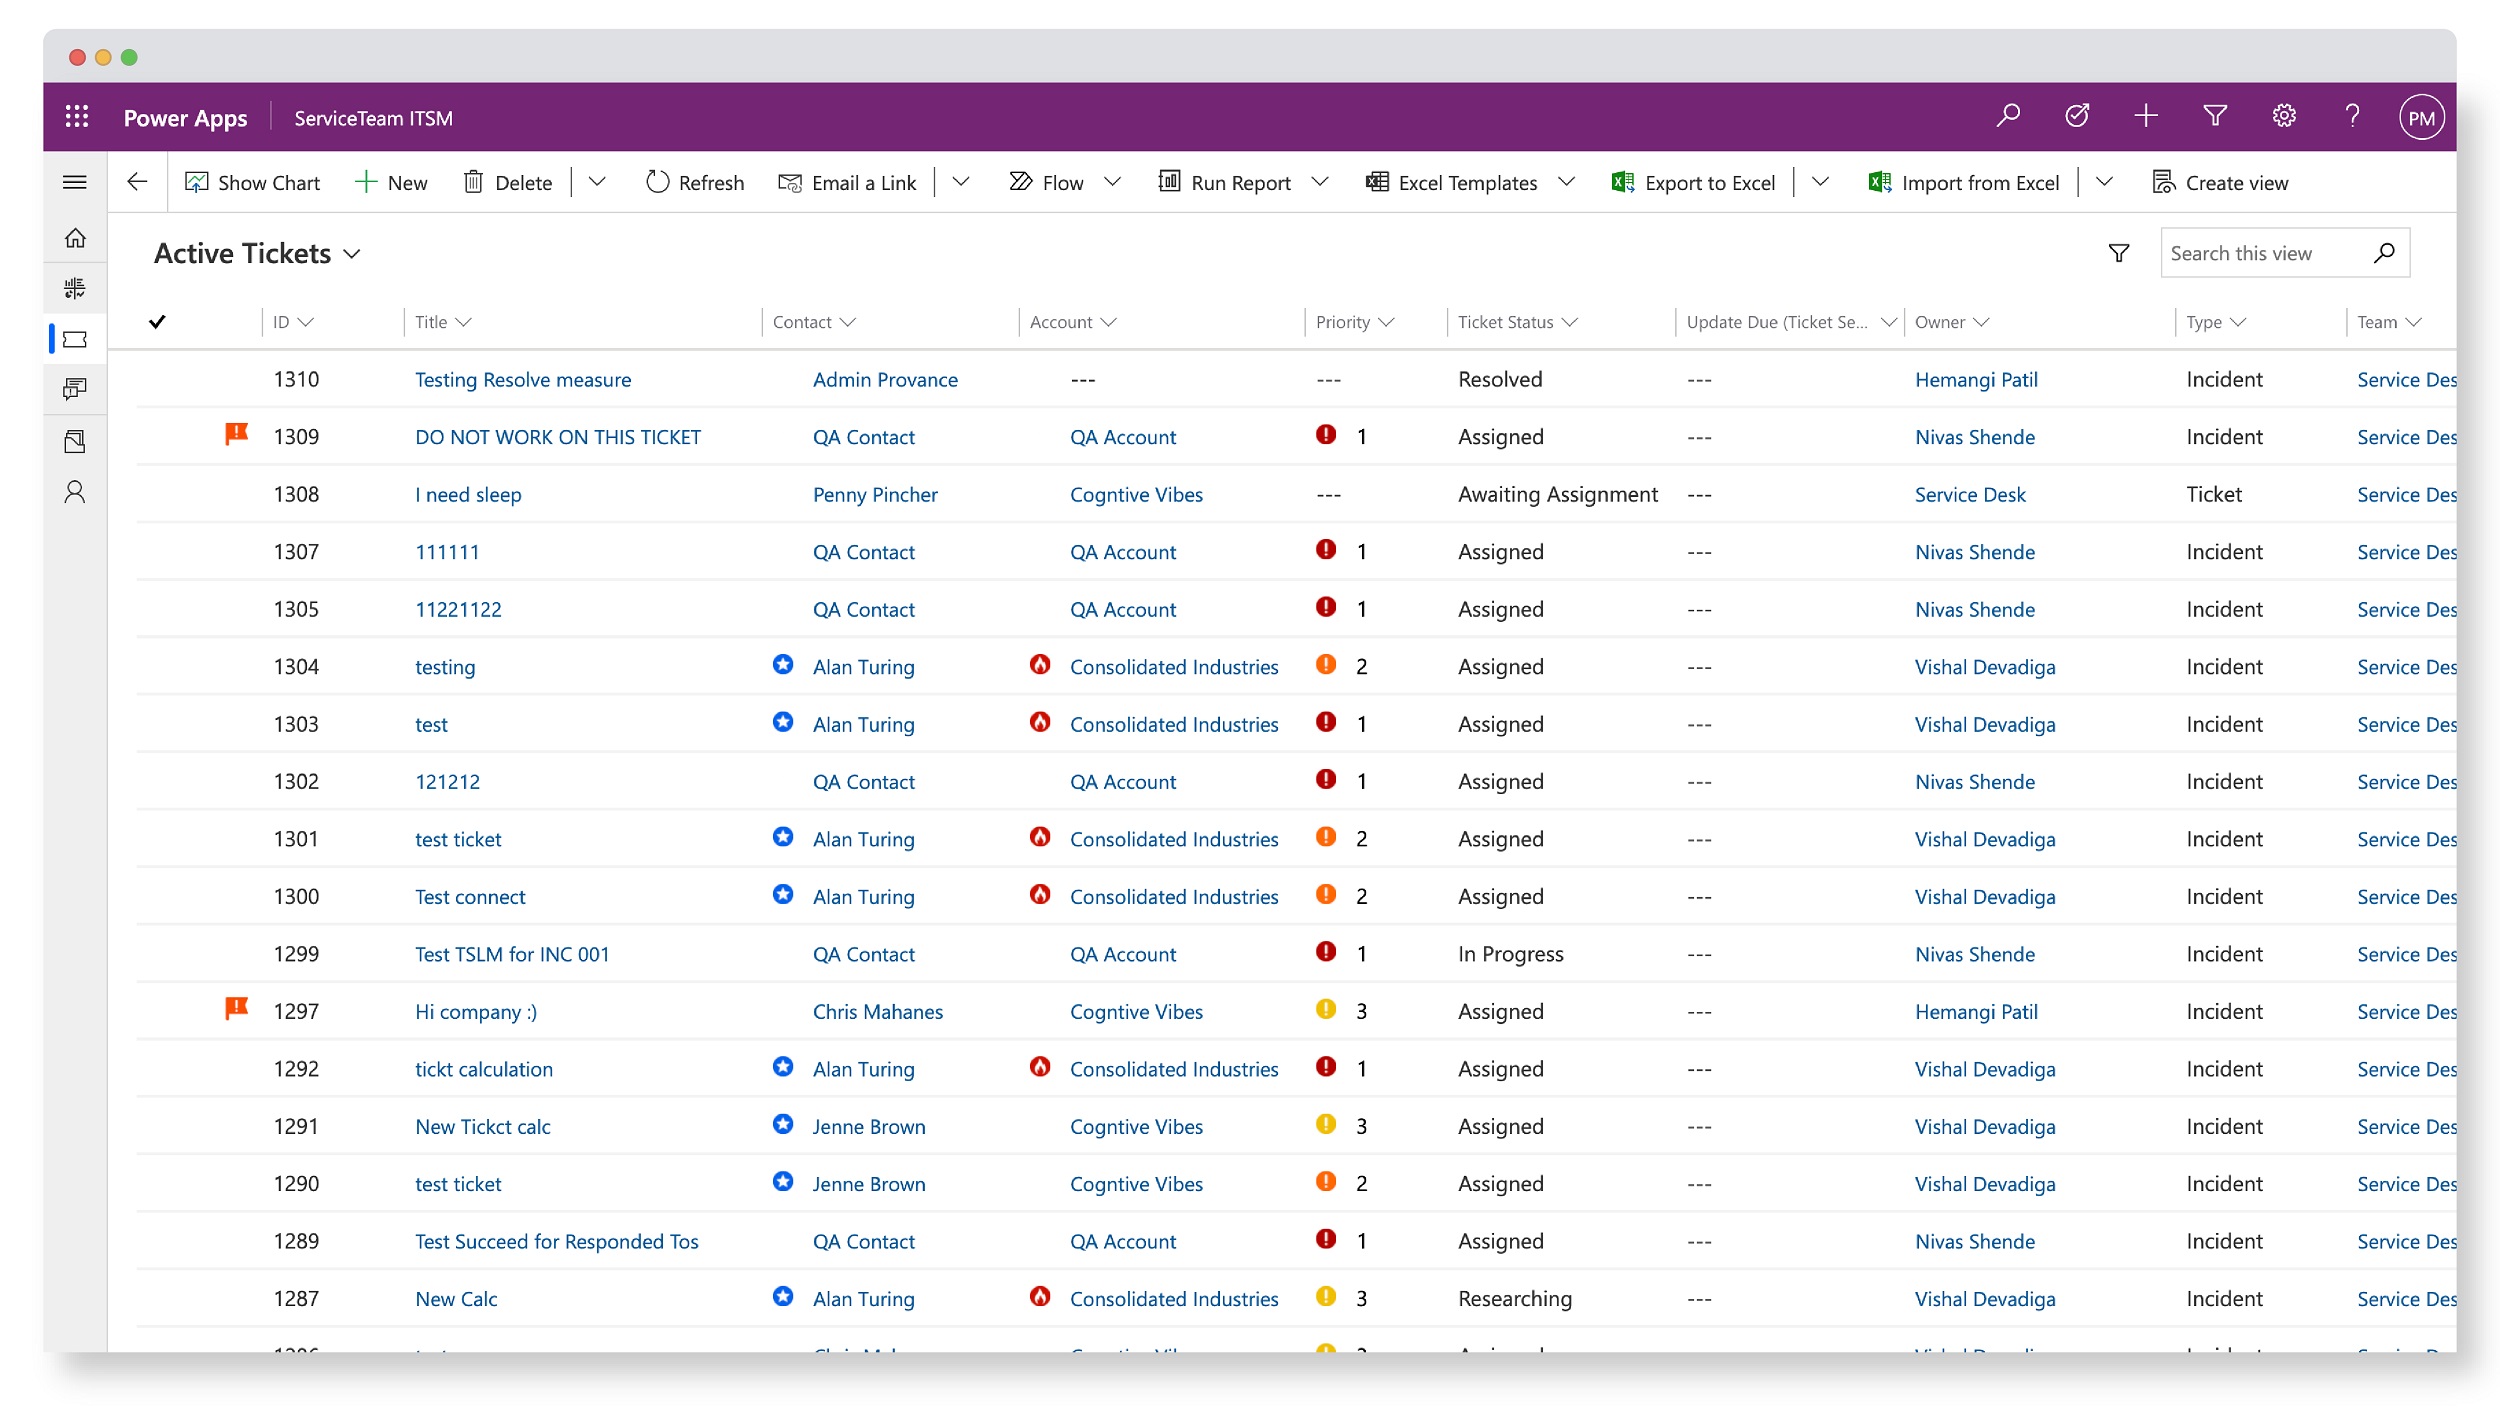Screen dimensions: 2500x1407
Task: Expand the hamburger menu in the sidebar
Action: pos(75,182)
